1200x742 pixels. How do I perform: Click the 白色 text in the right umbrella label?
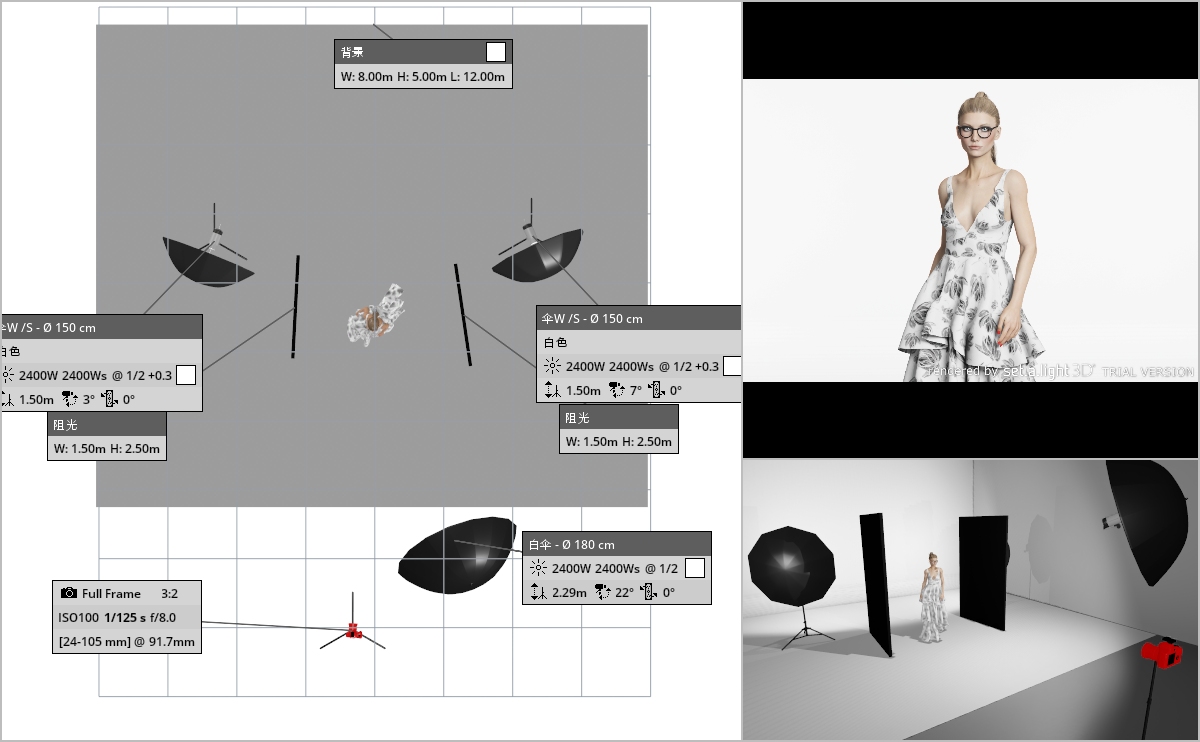pyautogui.click(x=555, y=342)
